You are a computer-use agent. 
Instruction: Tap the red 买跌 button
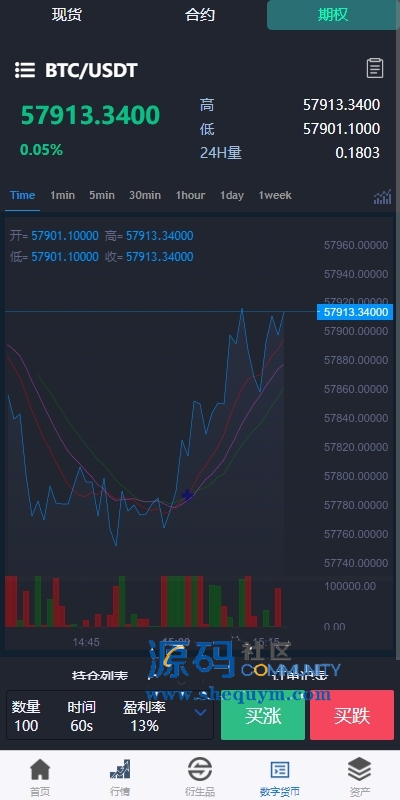[352, 715]
